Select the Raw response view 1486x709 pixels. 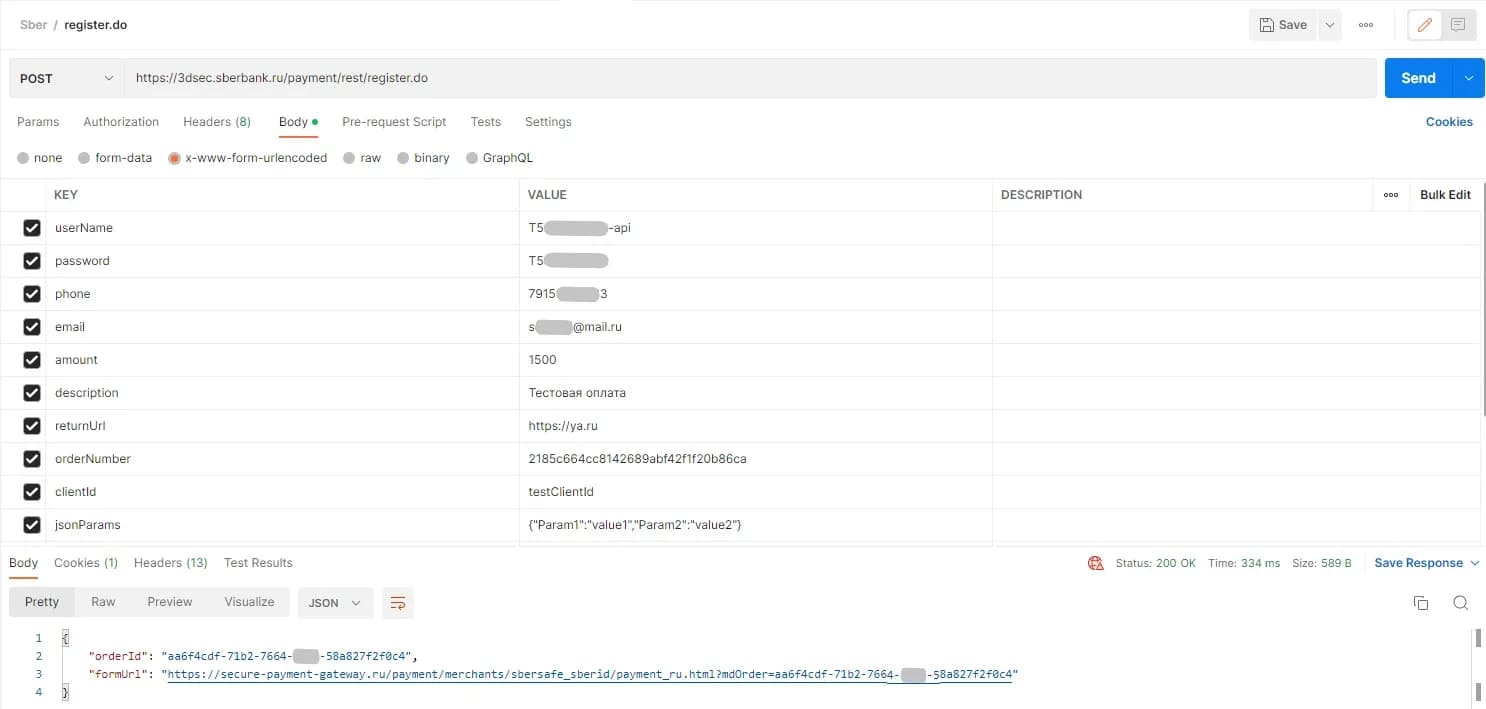click(103, 602)
